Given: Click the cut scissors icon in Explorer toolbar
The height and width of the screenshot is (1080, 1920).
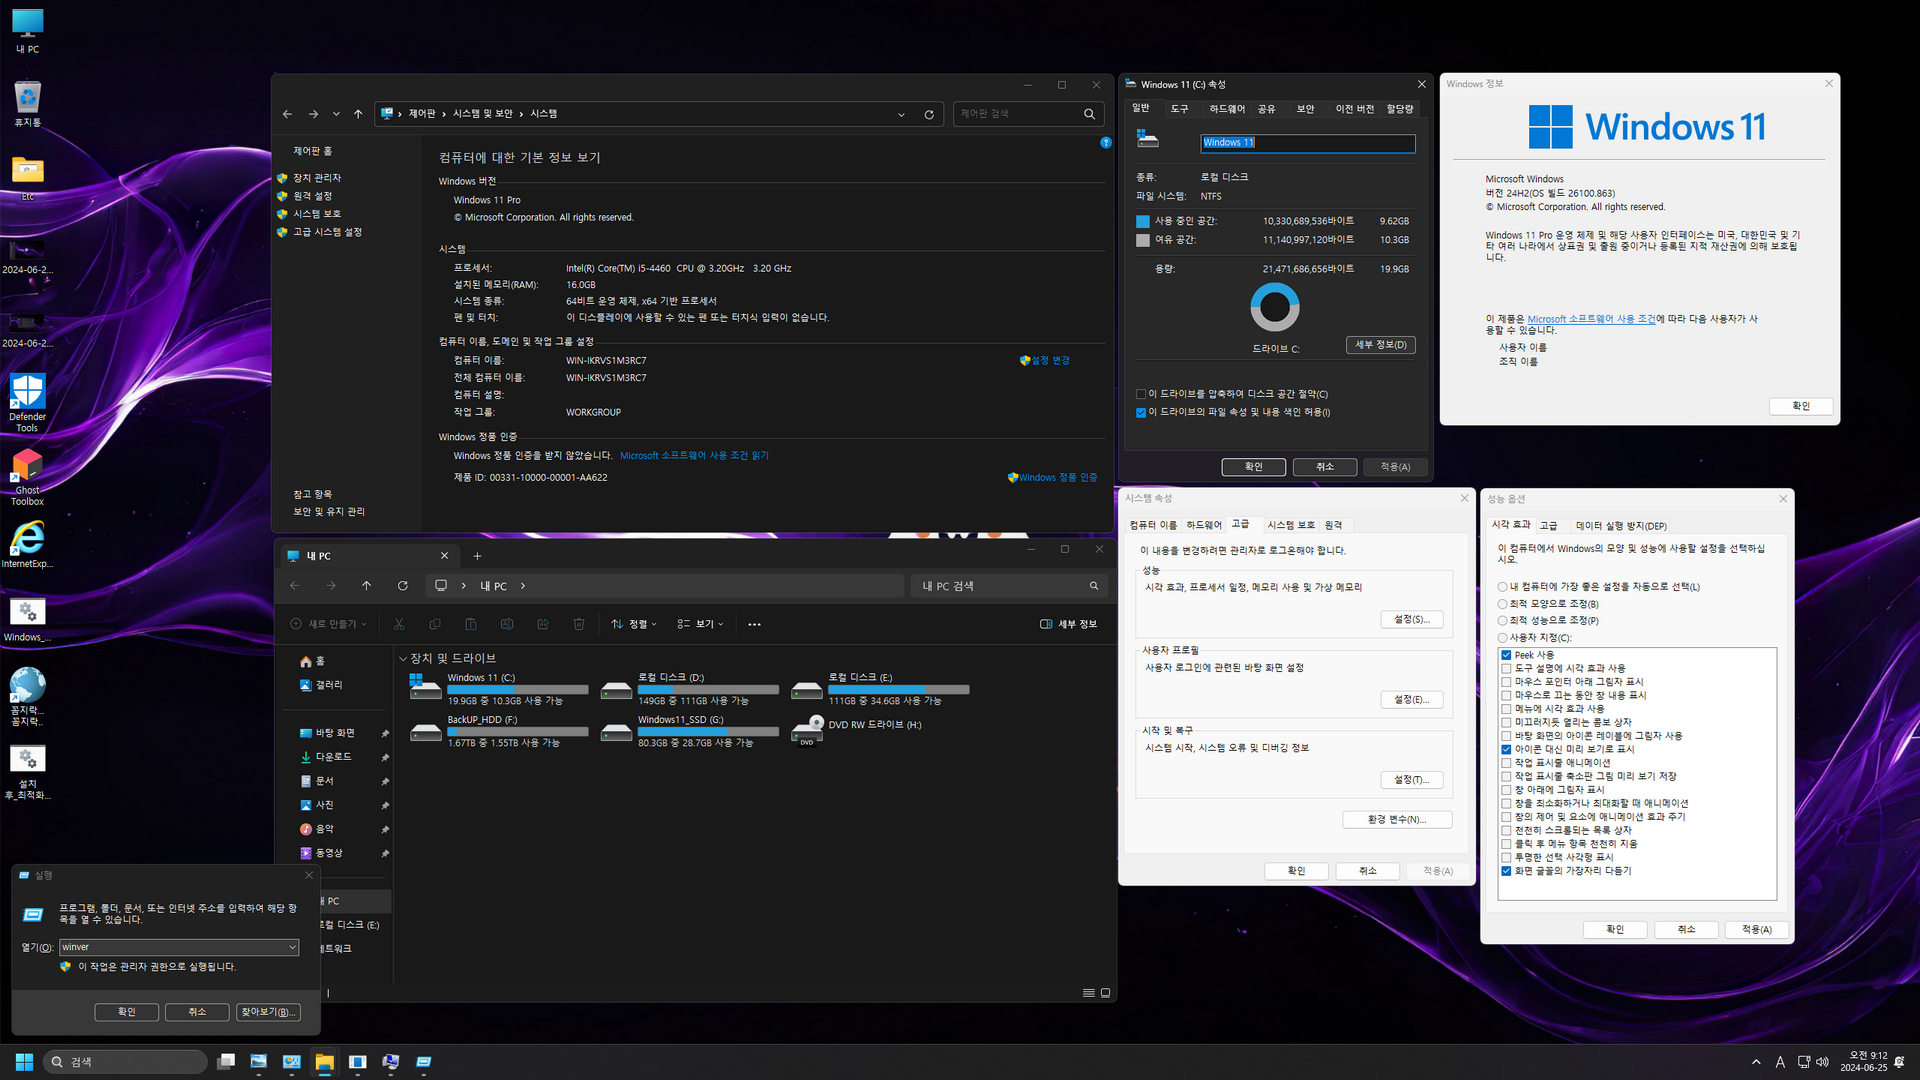Looking at the screenshot, I should (x=399, y=624).
